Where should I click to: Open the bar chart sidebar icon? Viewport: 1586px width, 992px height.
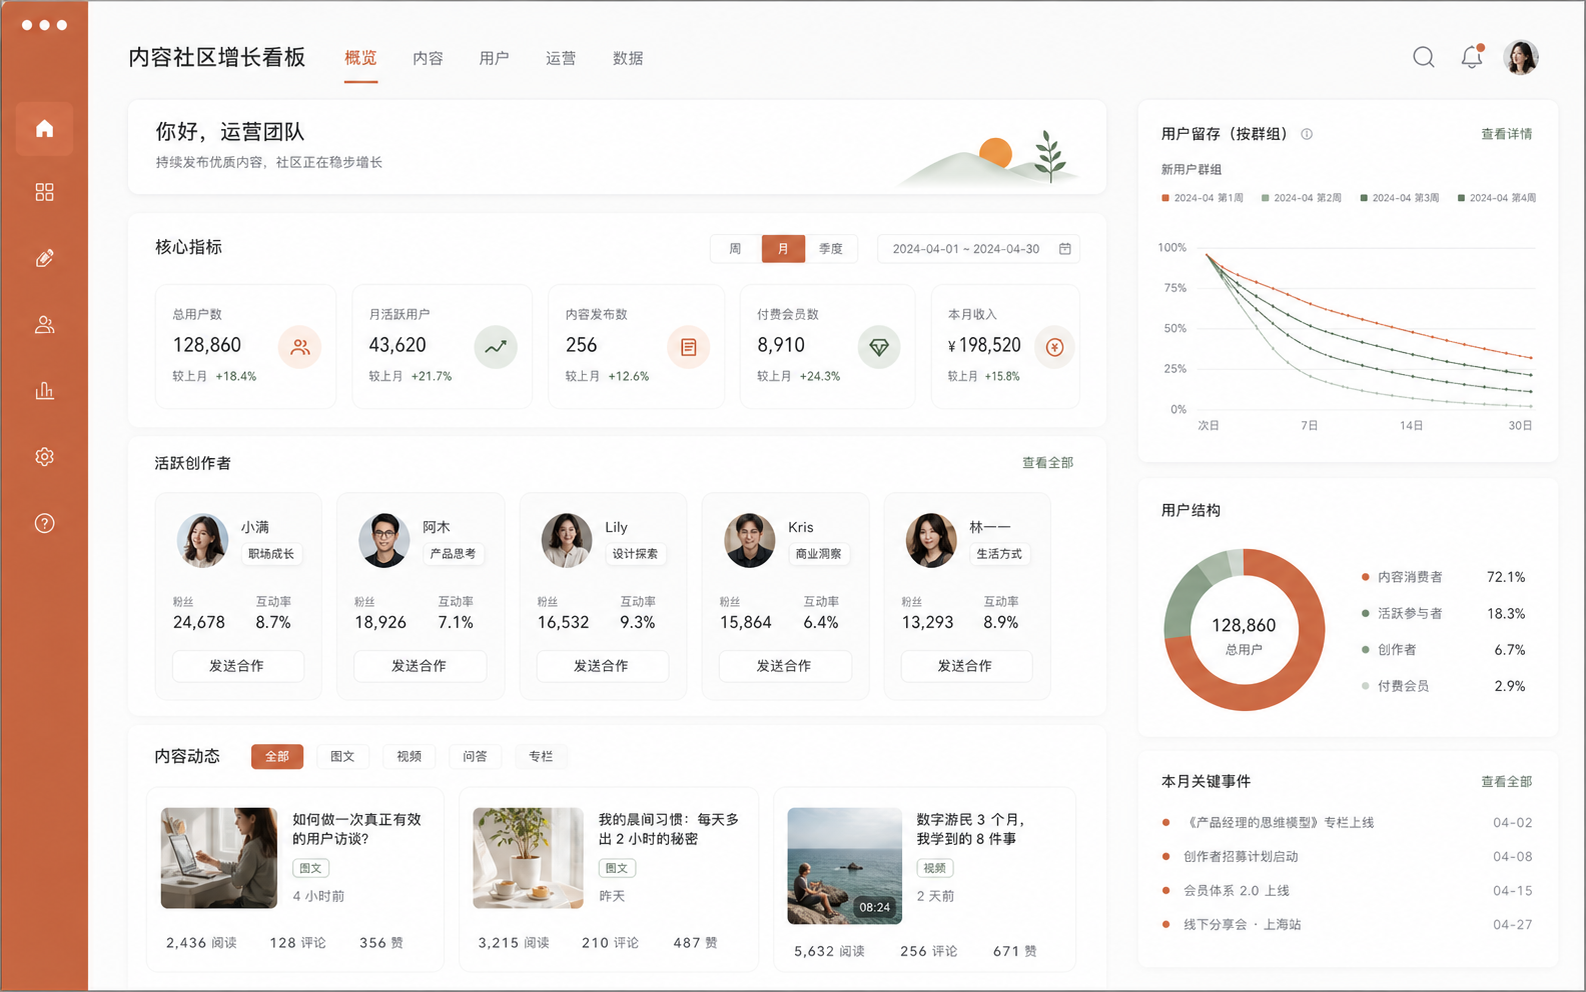pyautogui.click(x=44, y=390)
